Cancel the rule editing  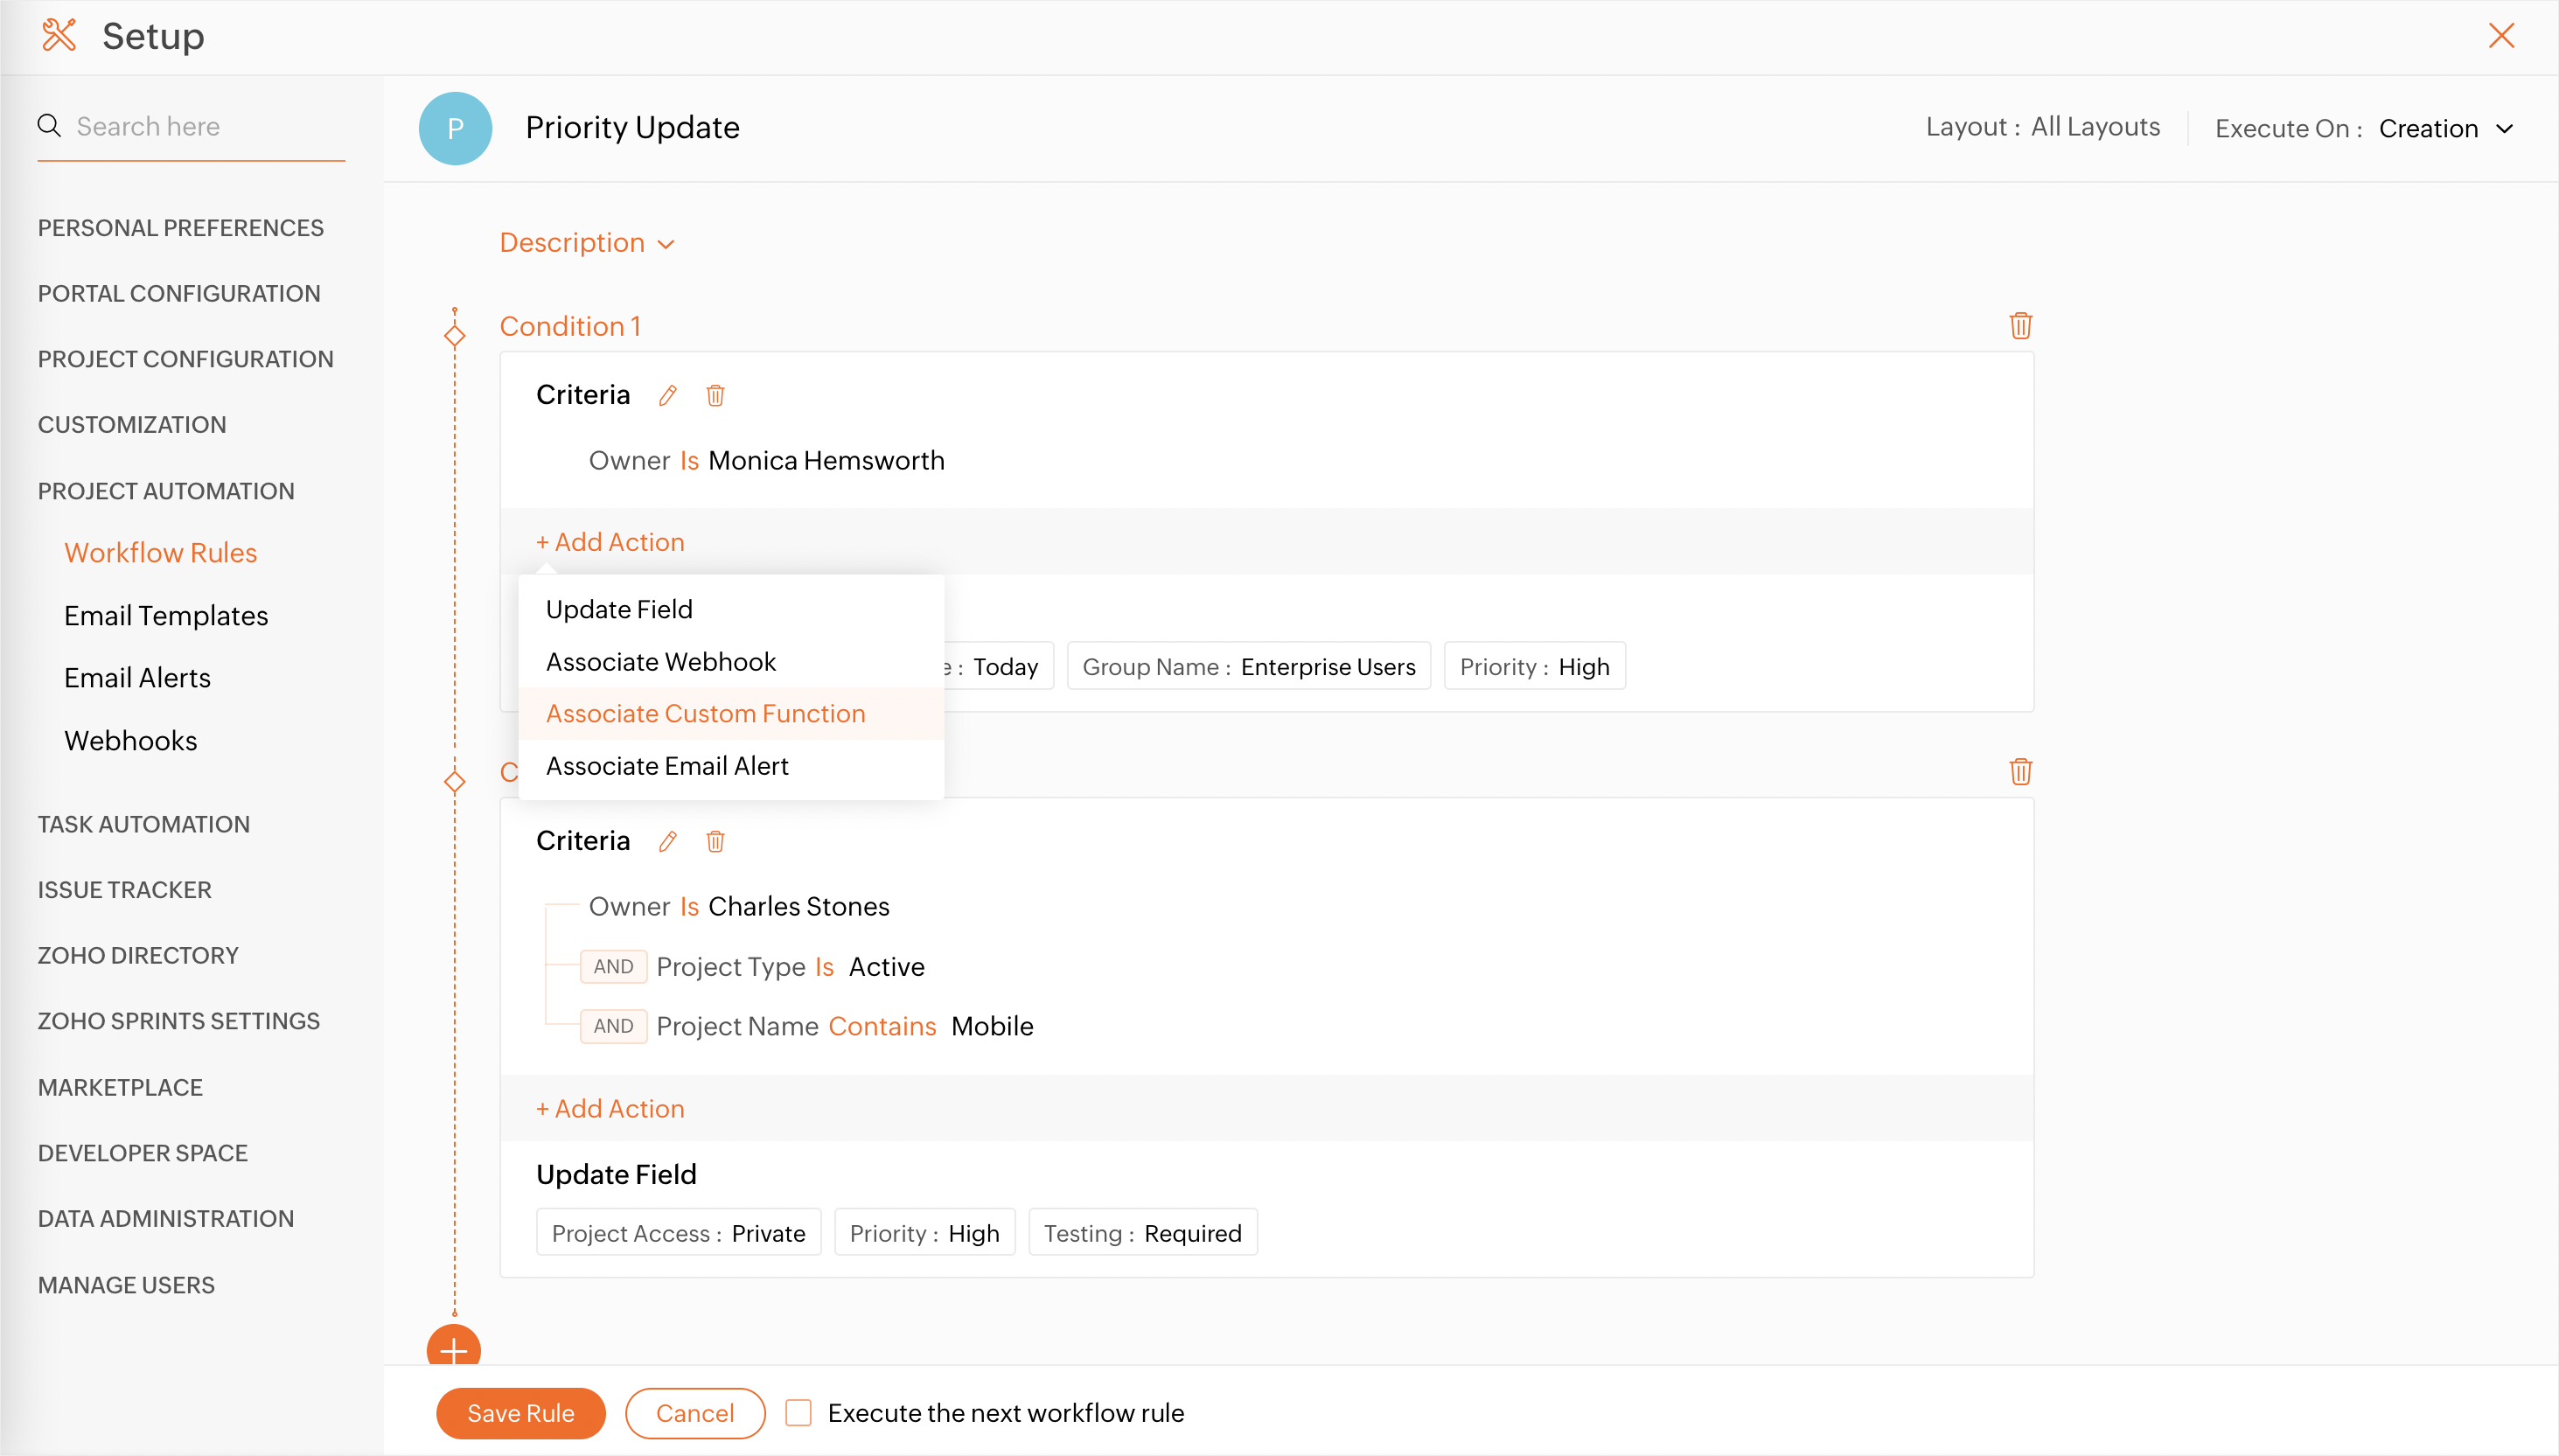[695, 1412]
